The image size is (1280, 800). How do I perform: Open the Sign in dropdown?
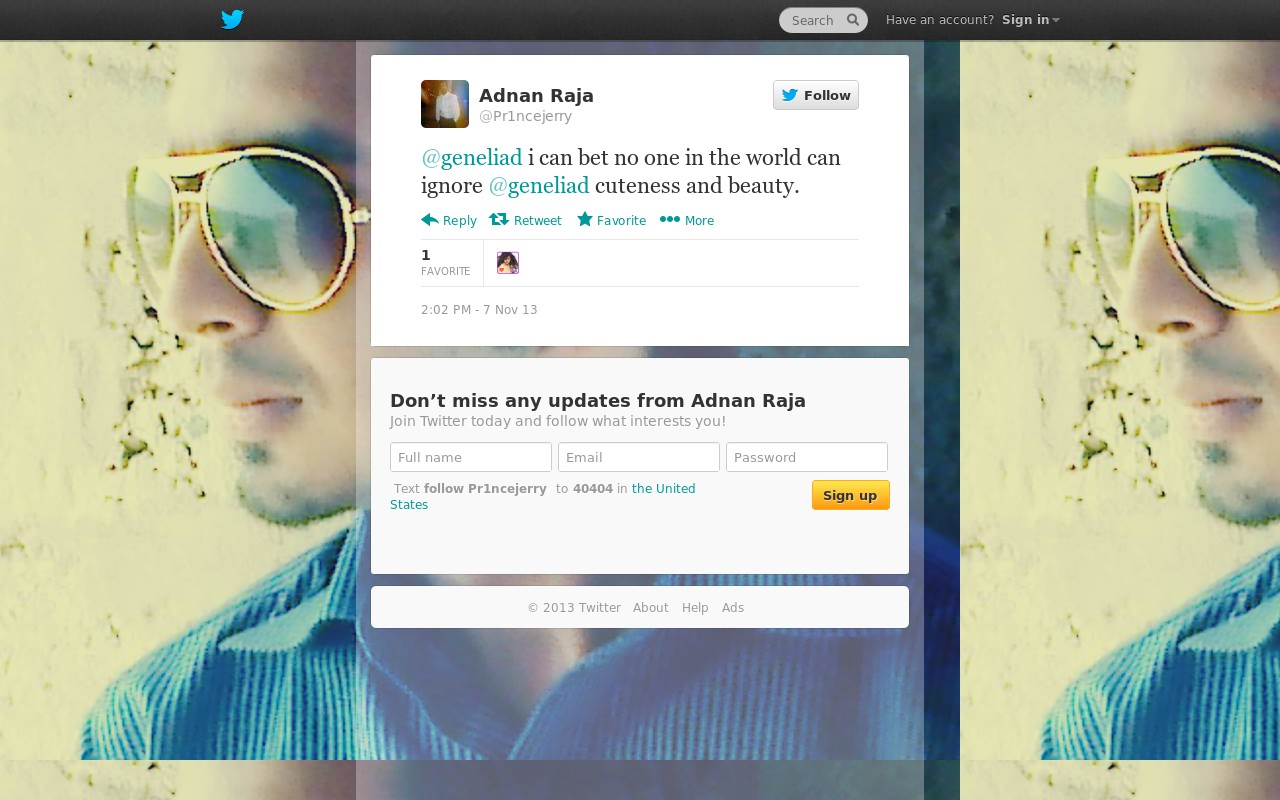[x=1030, y=20]
